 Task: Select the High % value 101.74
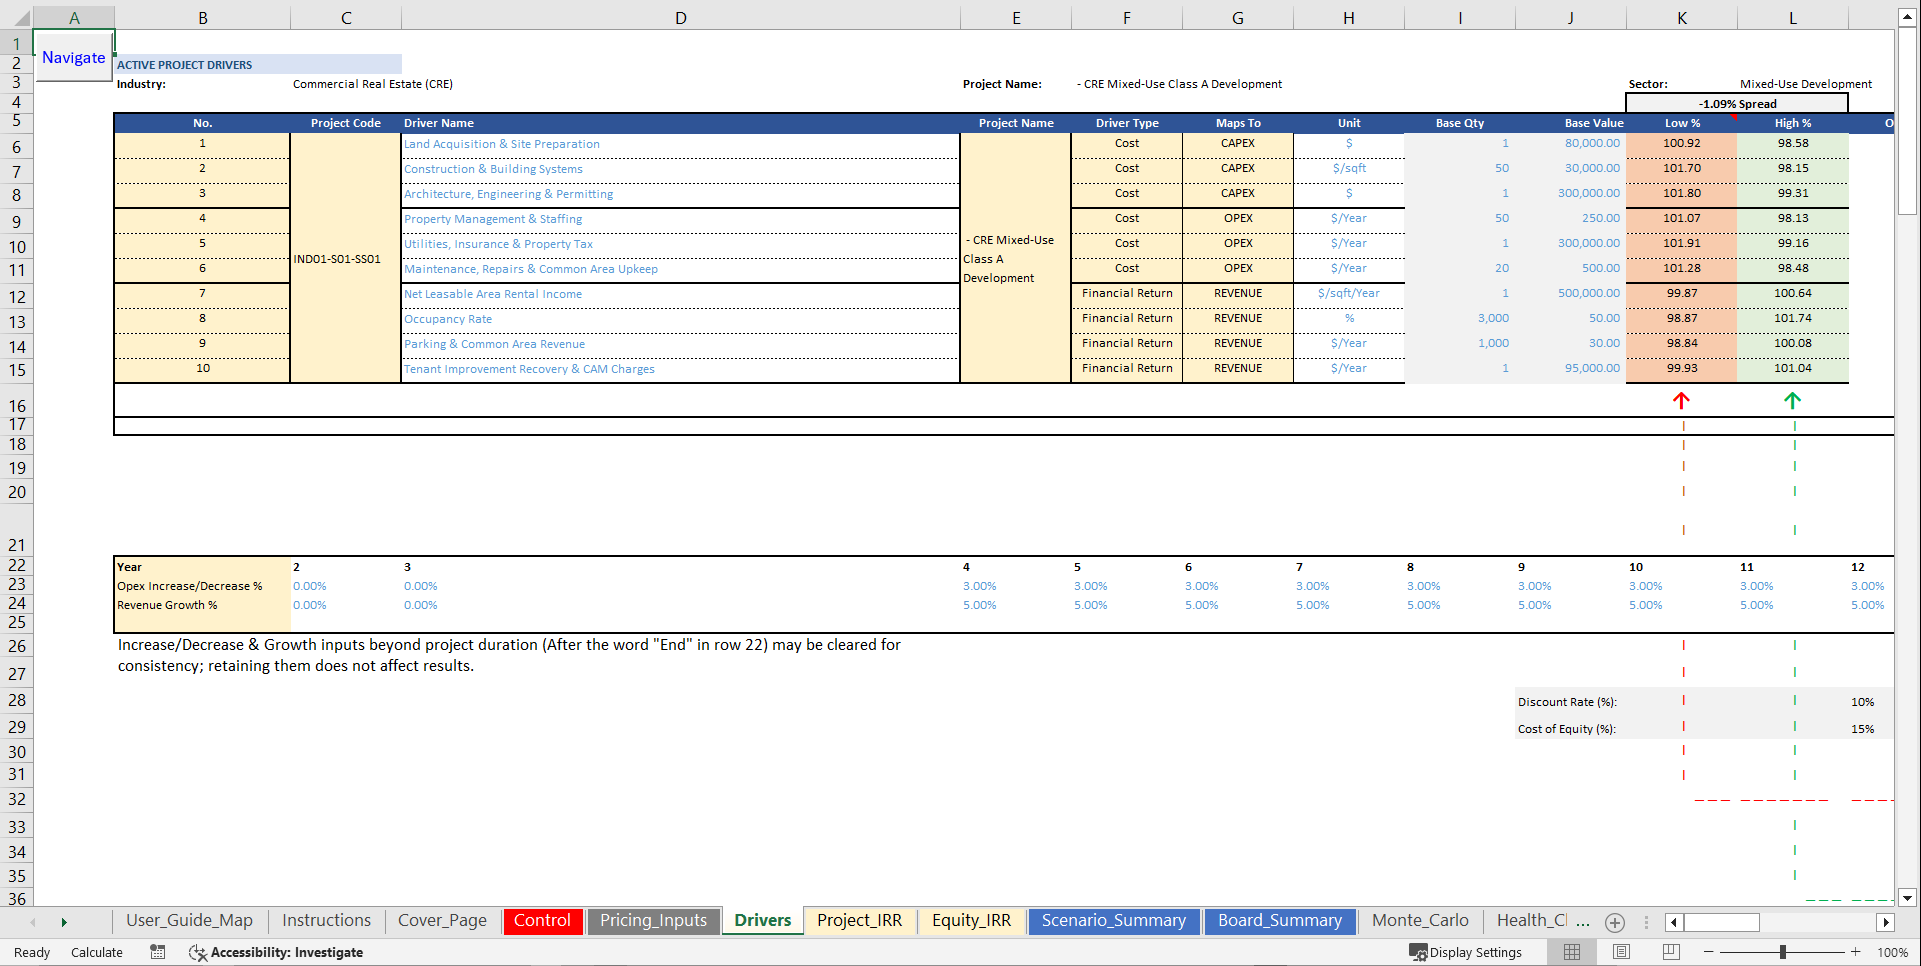point(1792,318)
